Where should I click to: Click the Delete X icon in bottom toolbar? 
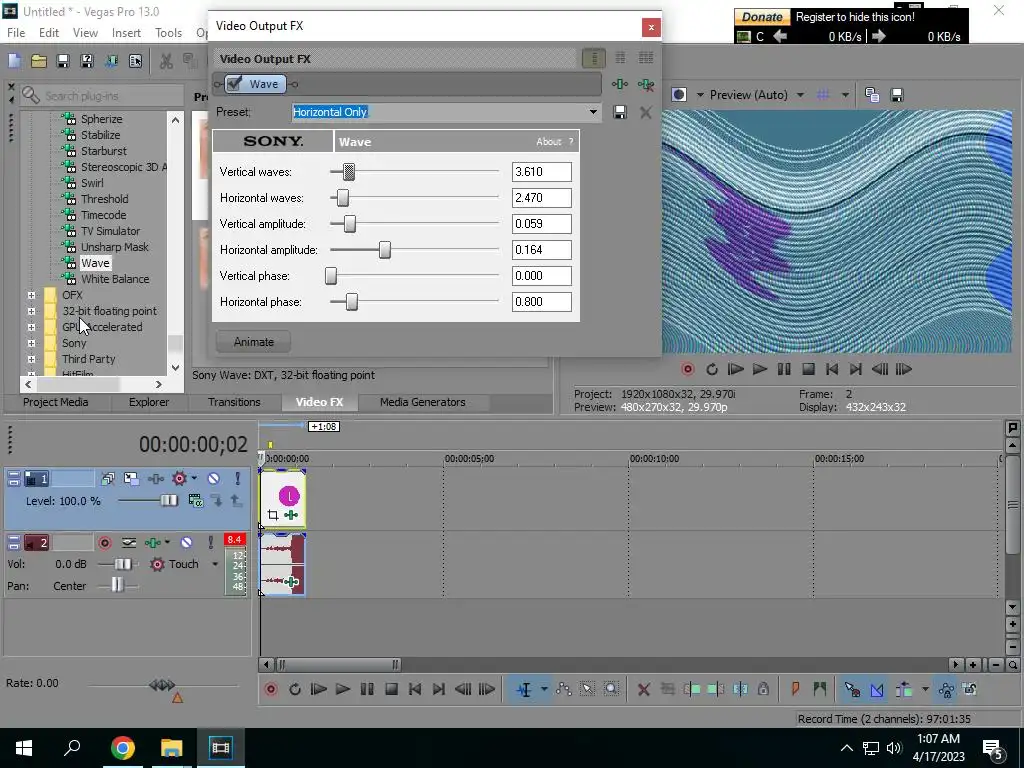tap(643, 689)
